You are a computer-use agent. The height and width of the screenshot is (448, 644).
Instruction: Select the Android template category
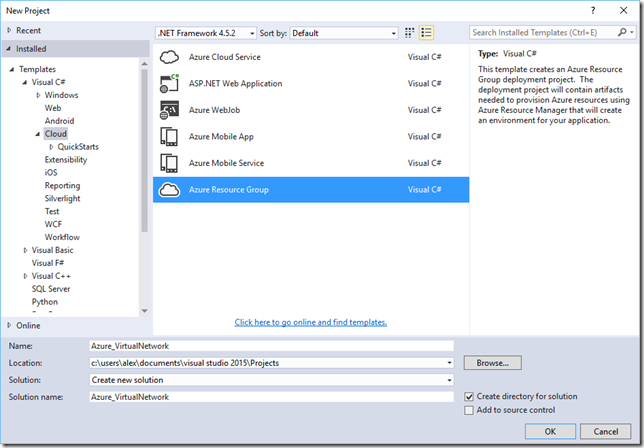point(60,121)
